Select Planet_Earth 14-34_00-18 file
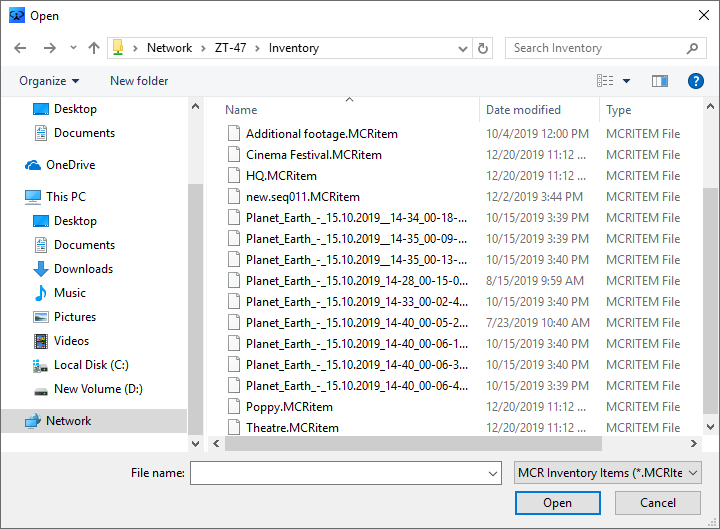720x529 pixels. click(356, 218)
